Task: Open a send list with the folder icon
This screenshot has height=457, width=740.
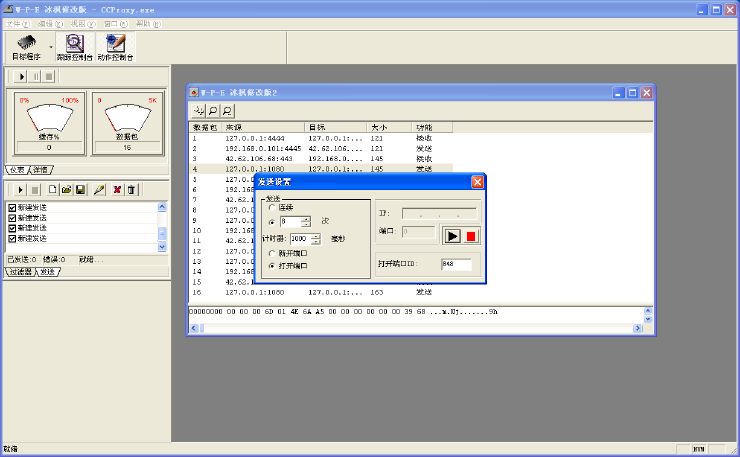Action: [67, 190]
